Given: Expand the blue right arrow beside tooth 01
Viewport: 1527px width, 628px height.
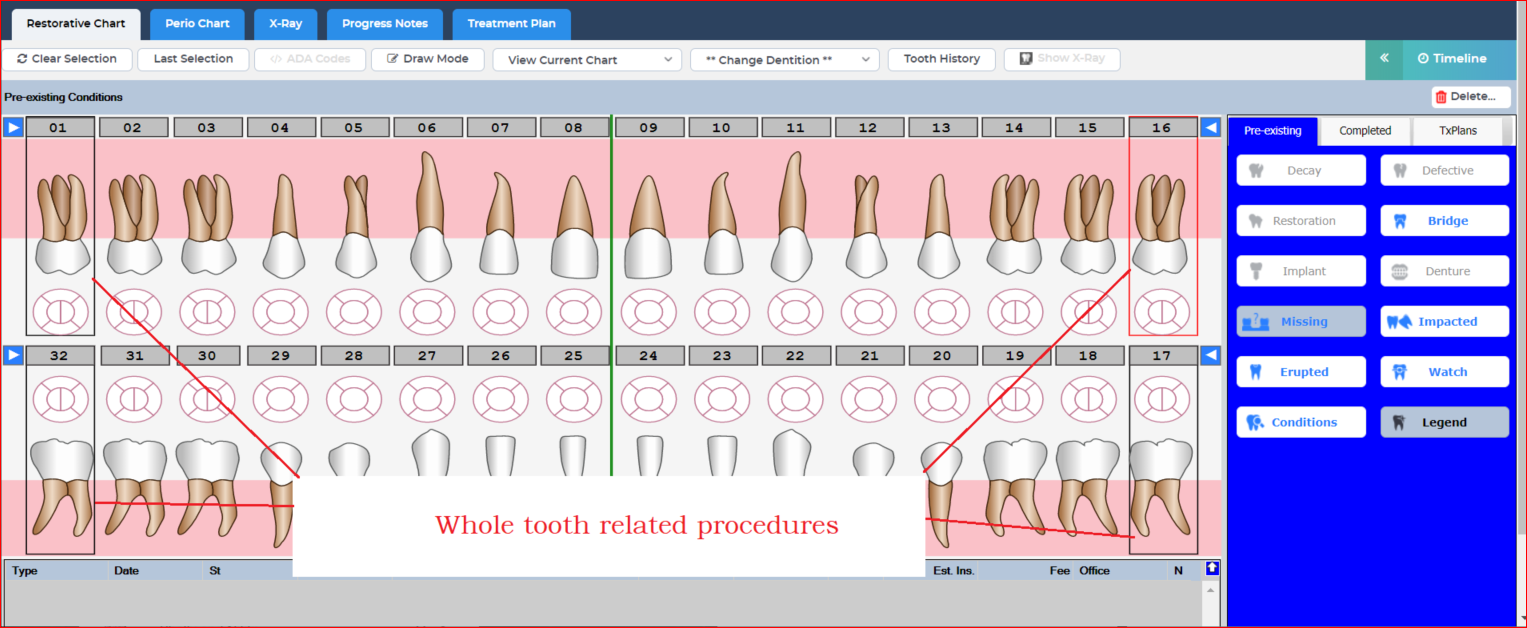Looking at the screenshot, I should coord(12,127).
